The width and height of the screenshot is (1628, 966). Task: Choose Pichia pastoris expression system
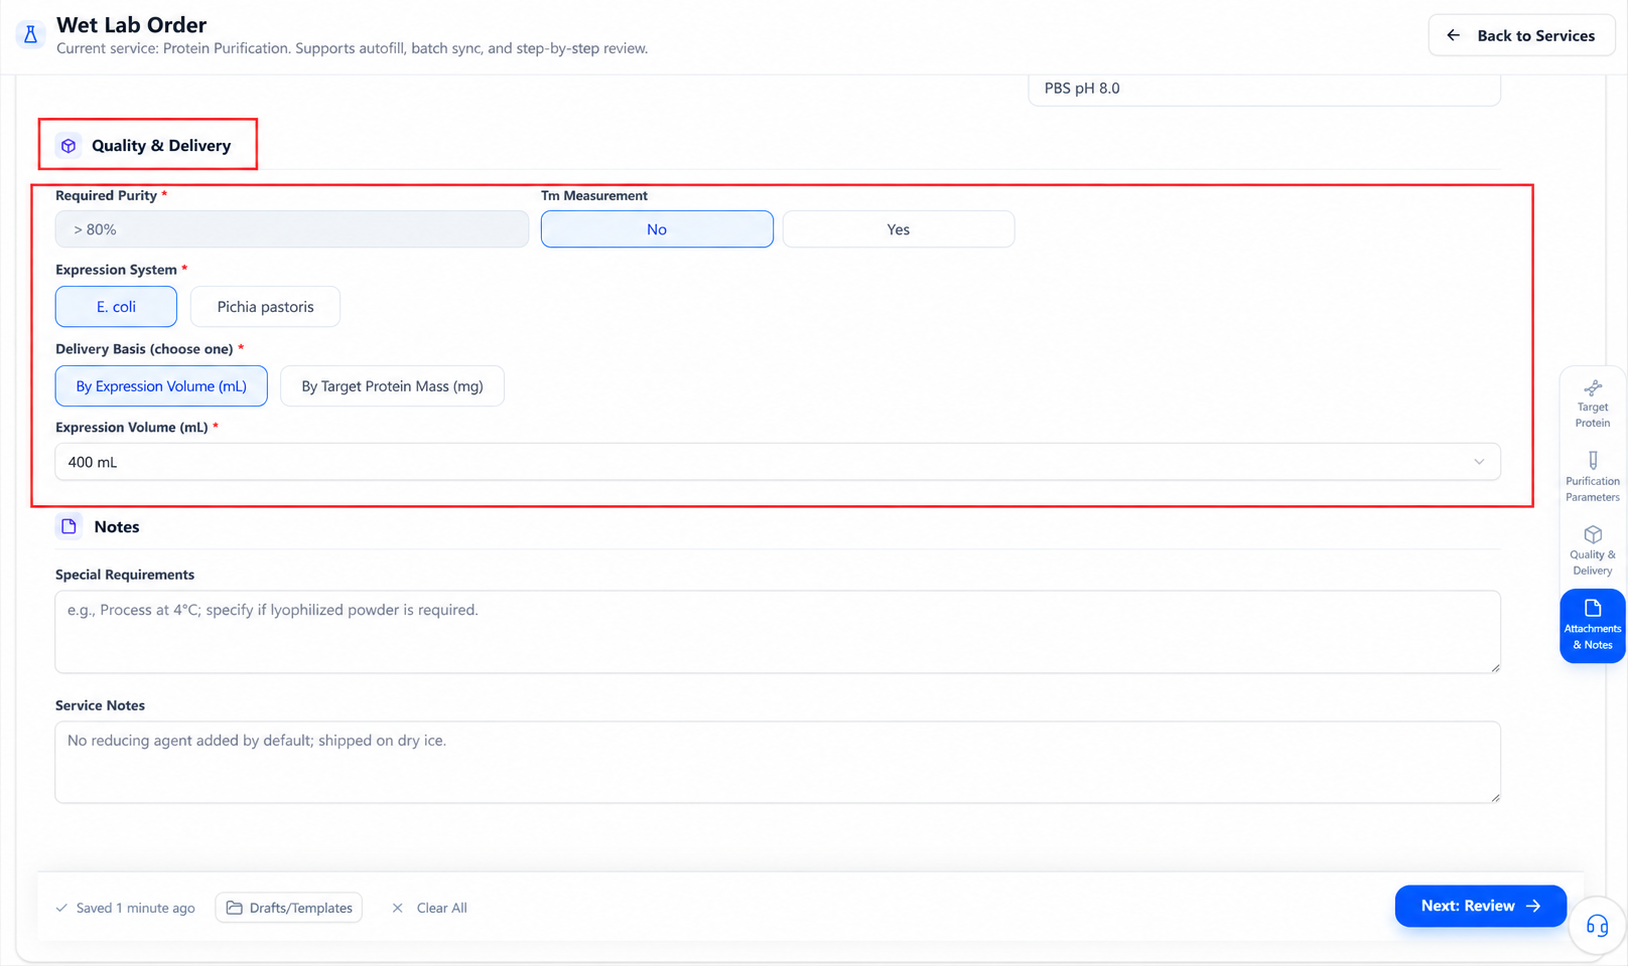click(265, 307)
